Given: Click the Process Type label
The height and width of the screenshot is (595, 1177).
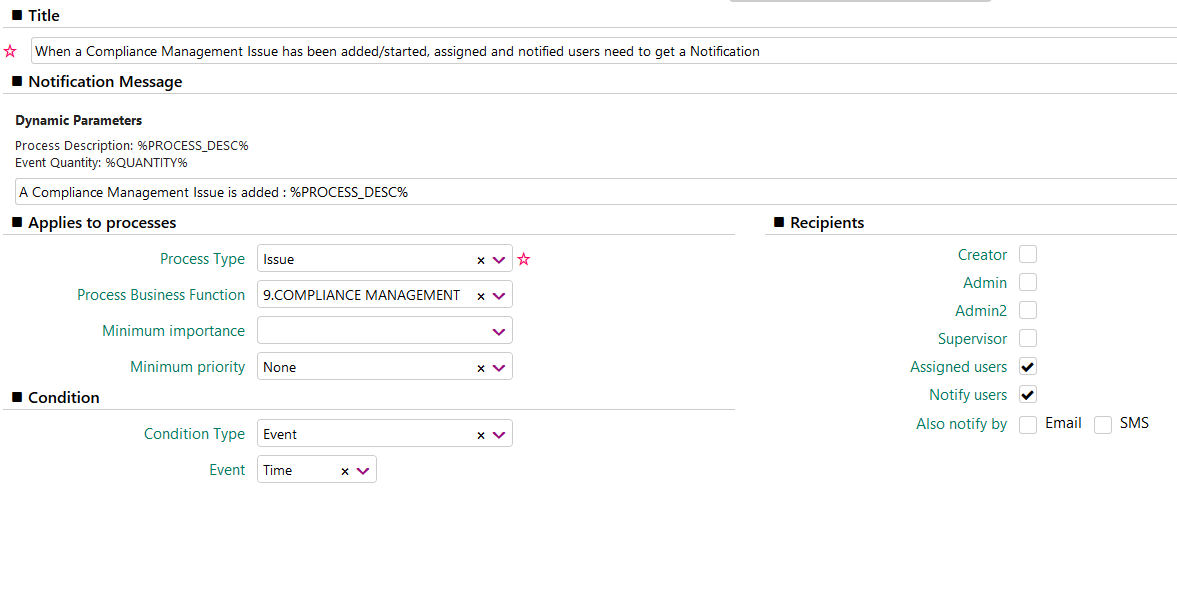Looking at the screenshot, I should tap(202, 259).
